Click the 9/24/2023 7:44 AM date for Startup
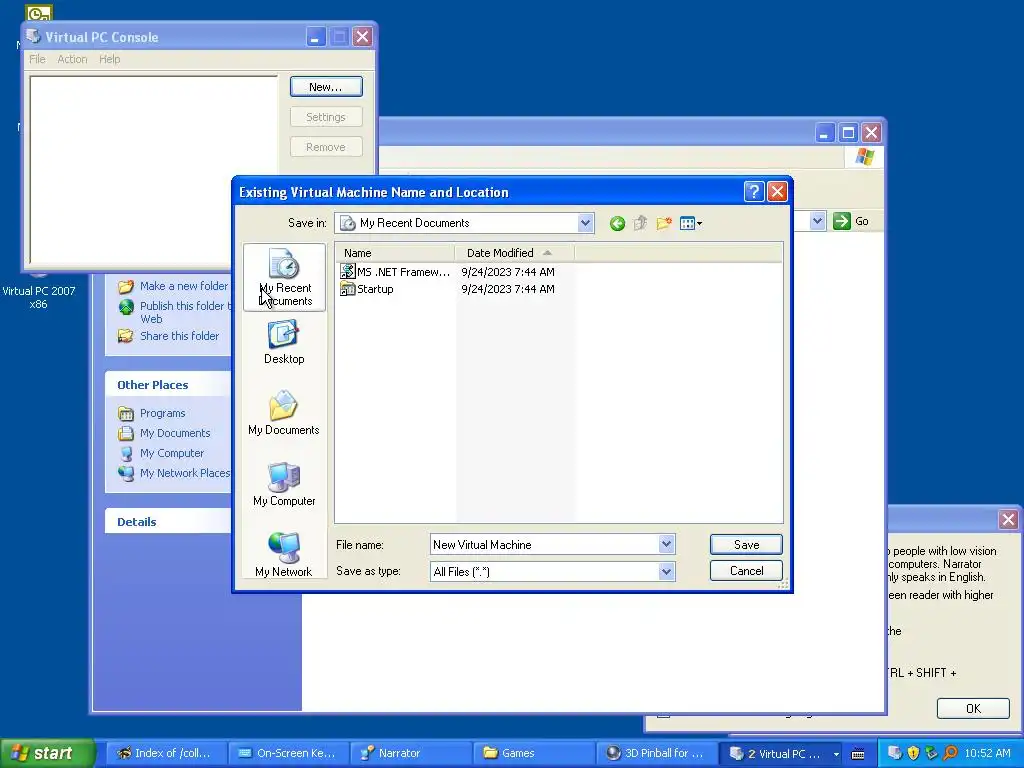Screen dimensions: 1024x768 [x=507, y=289]
